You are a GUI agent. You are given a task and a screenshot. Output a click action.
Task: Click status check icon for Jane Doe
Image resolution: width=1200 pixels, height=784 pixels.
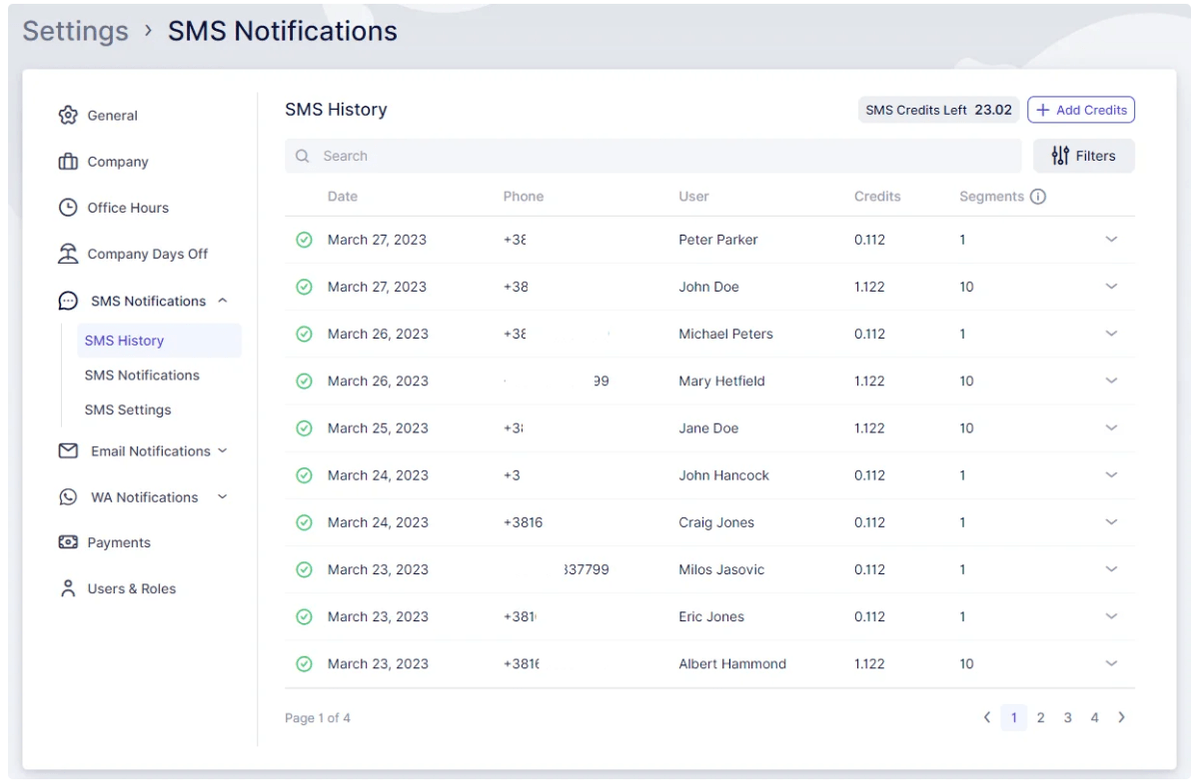[x=304, y=428]
